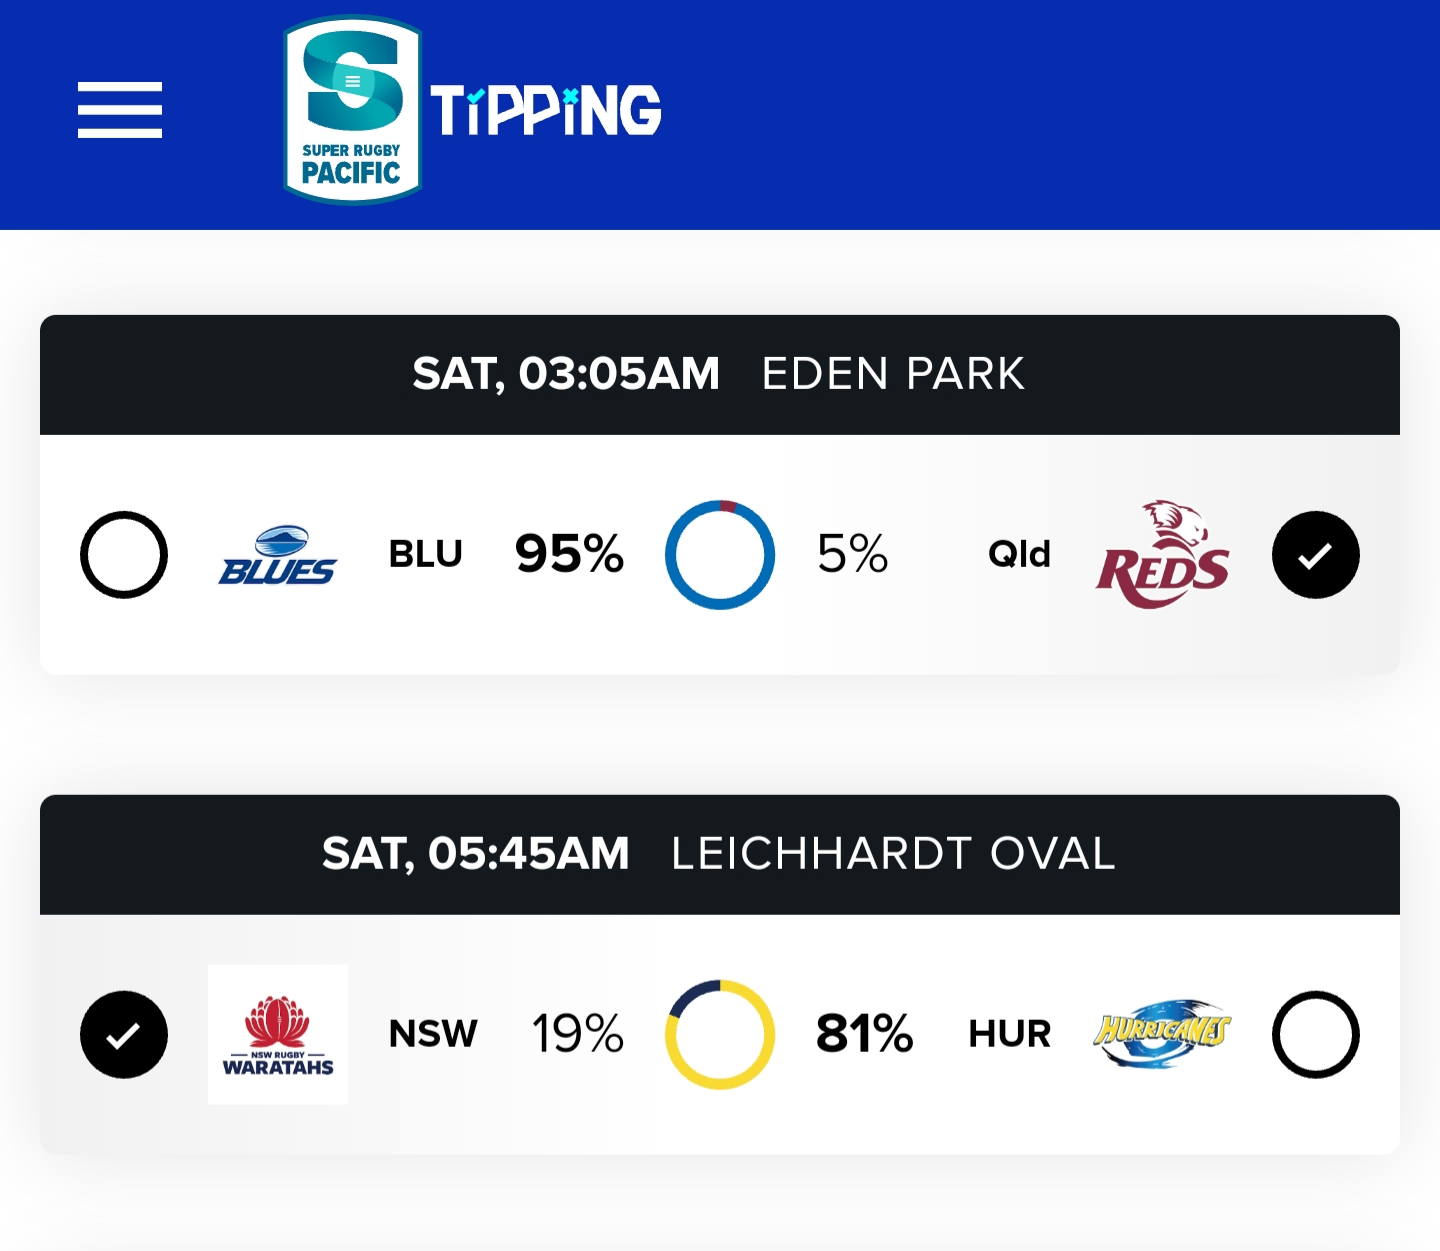Click the NSW team abbreviation
This screenshot has width=1440, height=1251.
click(x=433, y=1034)
